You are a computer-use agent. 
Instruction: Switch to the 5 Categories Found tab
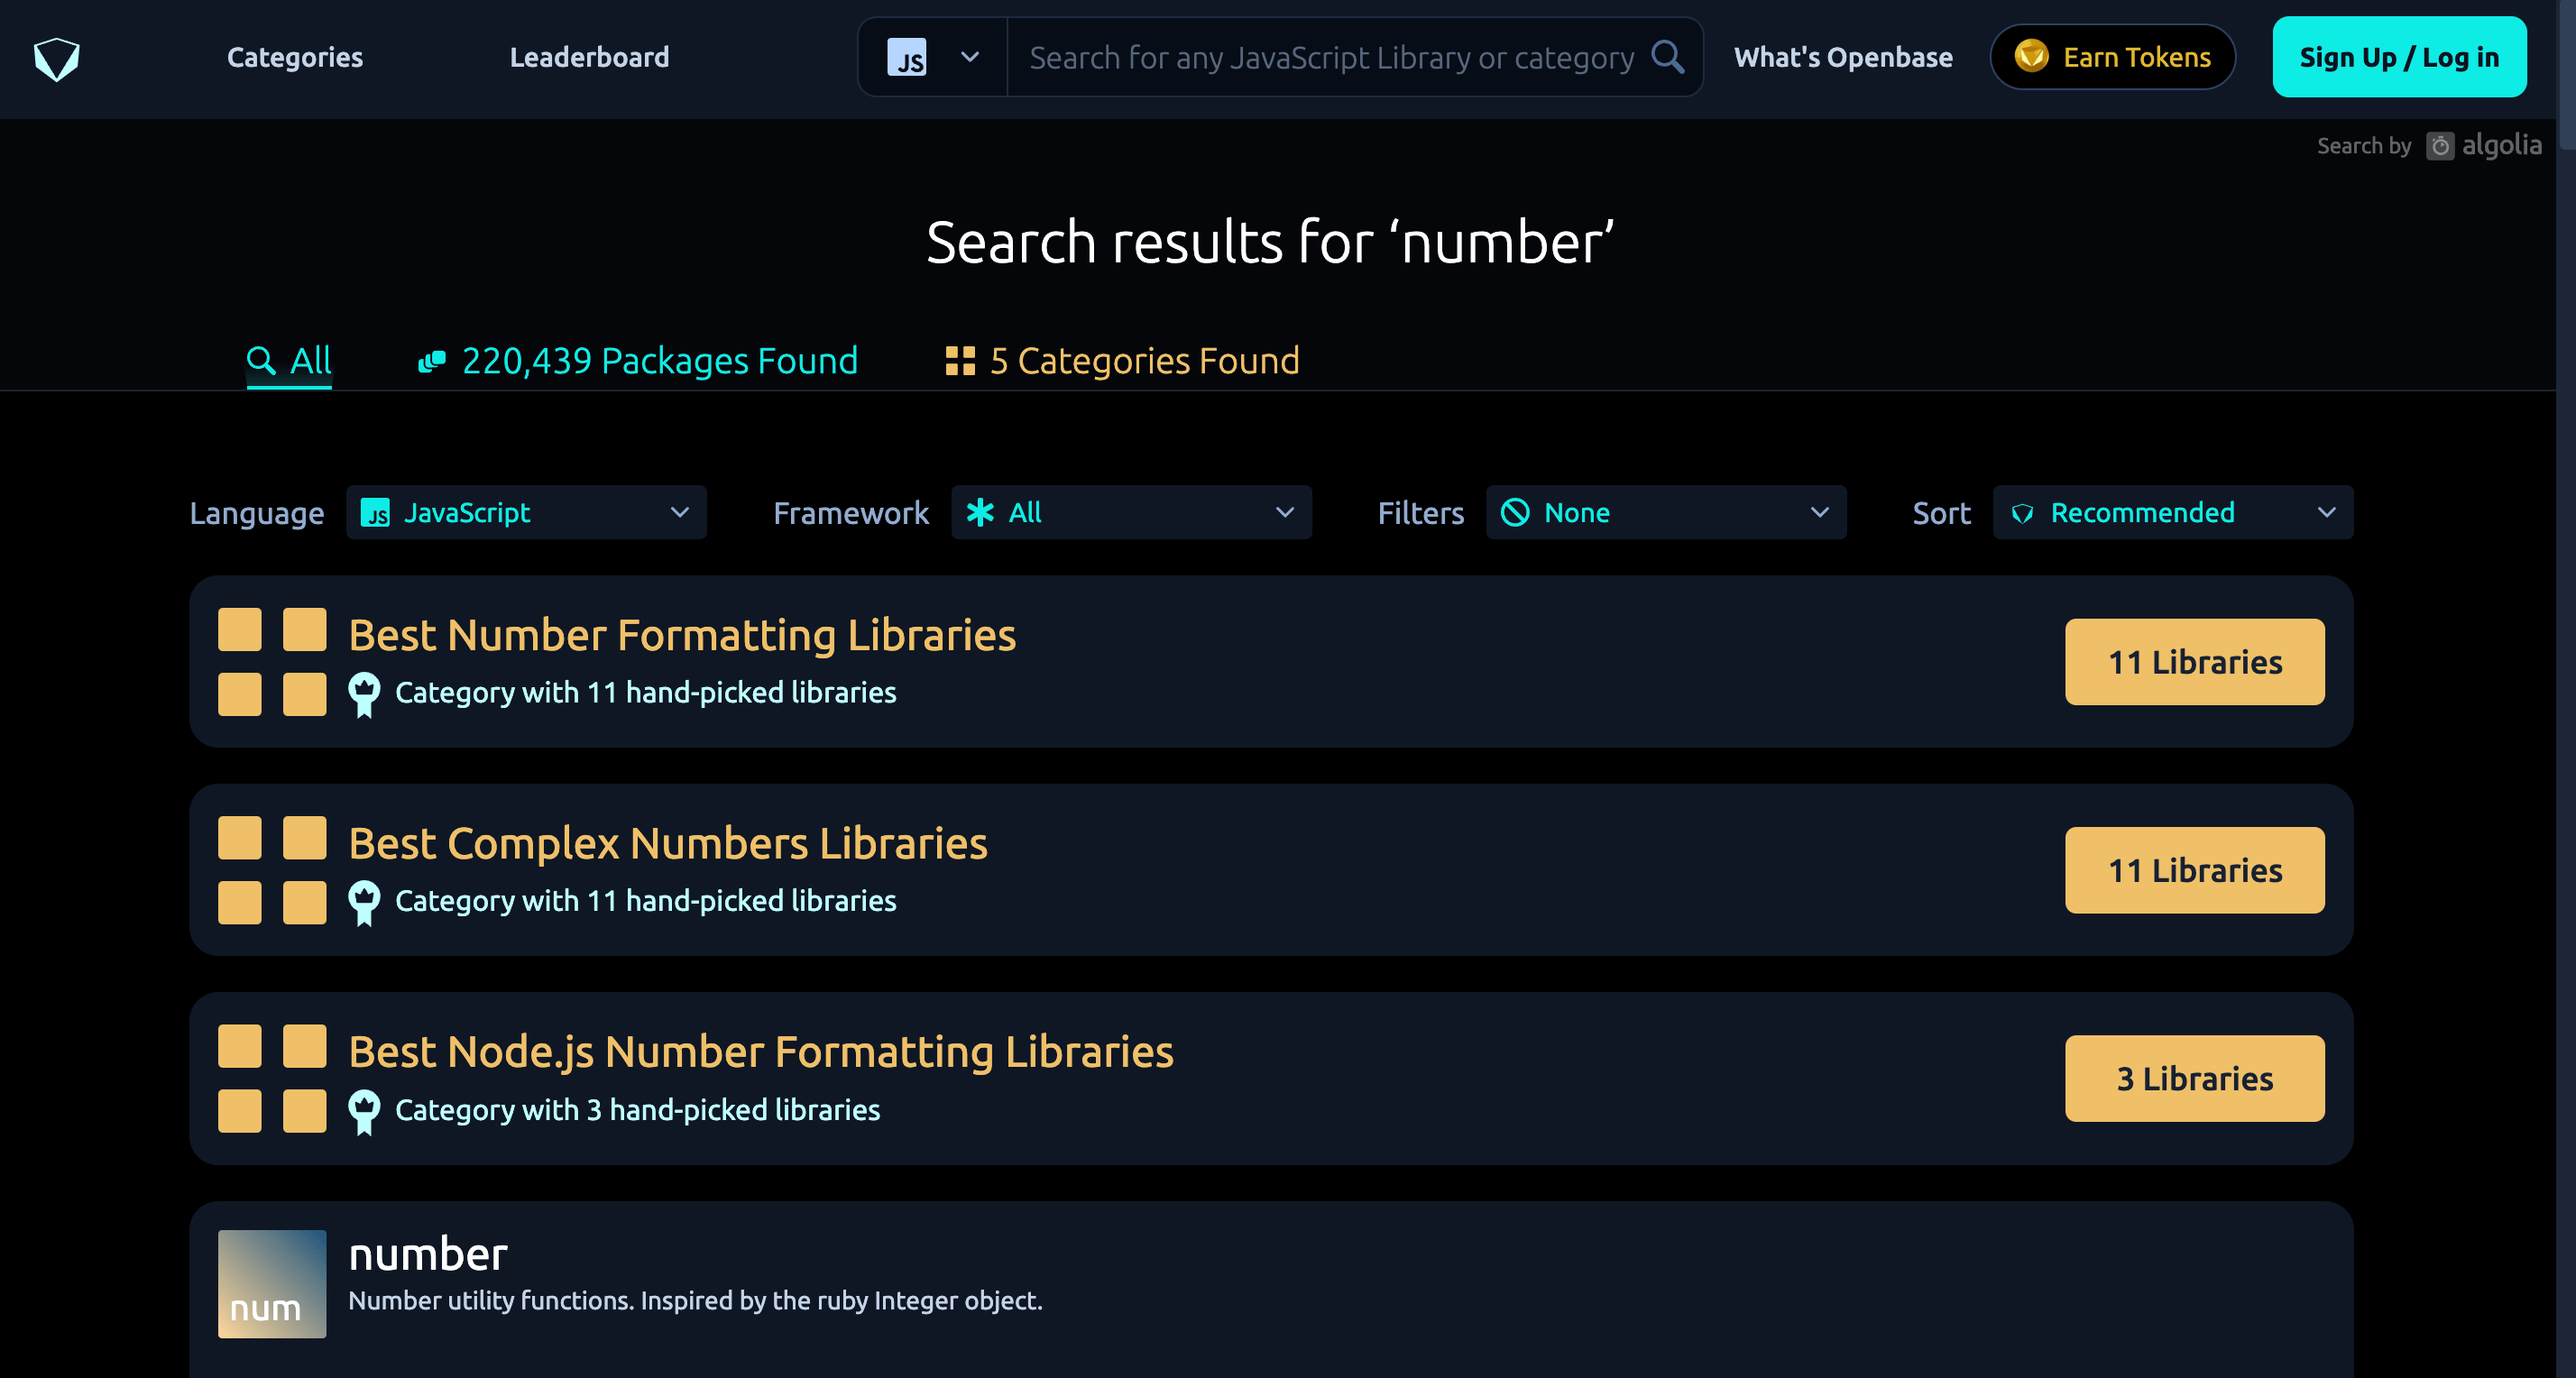click(x=1122, y=361)
